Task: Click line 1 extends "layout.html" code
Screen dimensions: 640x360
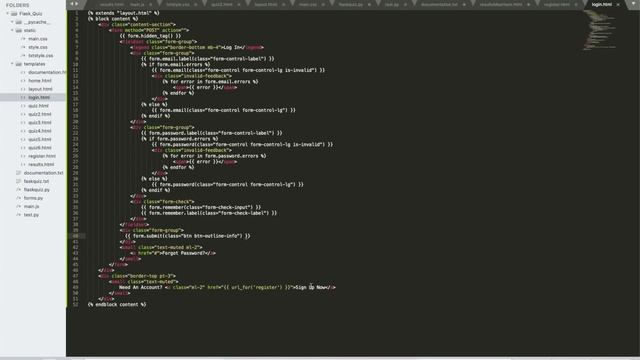Action: pos(124,13)
